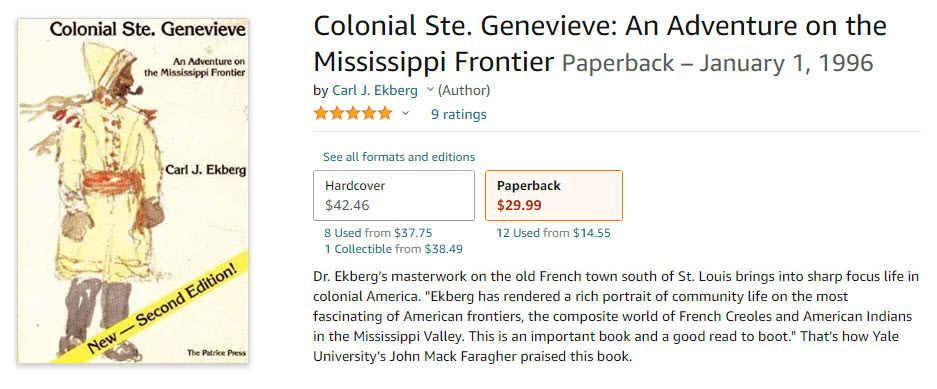Click the last star in the rating
The image size is (937, 389).
click(385, 113)
